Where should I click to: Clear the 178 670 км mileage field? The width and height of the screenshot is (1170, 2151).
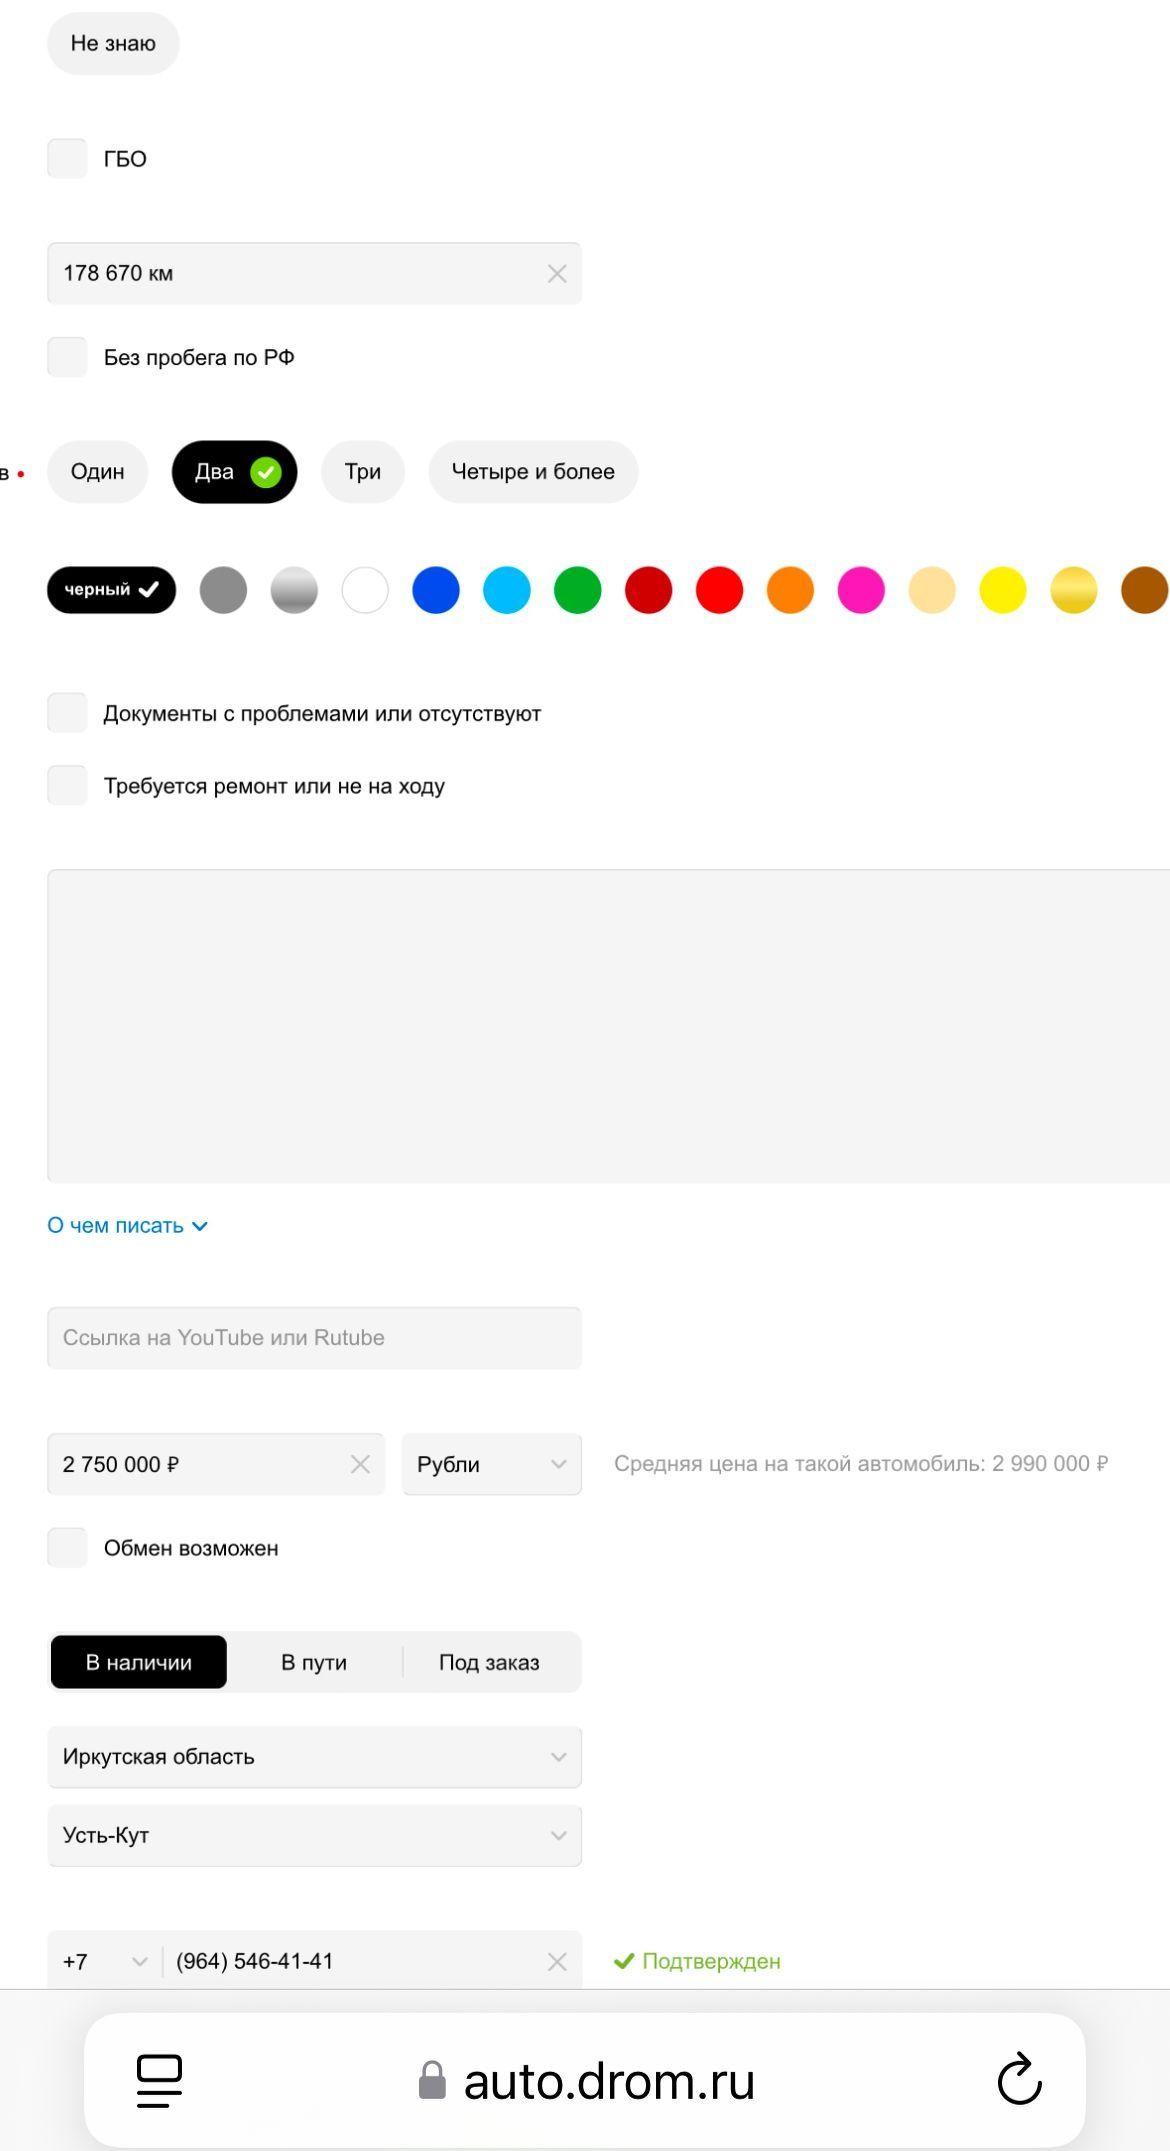[x=557, y=274]
